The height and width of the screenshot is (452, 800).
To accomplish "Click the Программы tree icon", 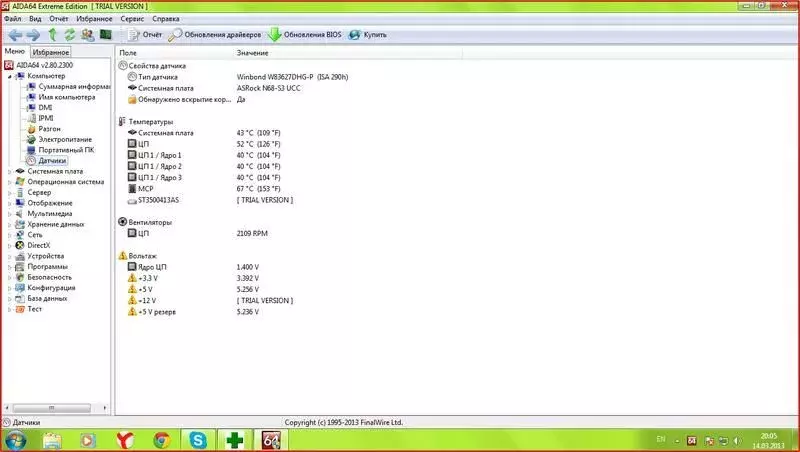I will (20, 267).
